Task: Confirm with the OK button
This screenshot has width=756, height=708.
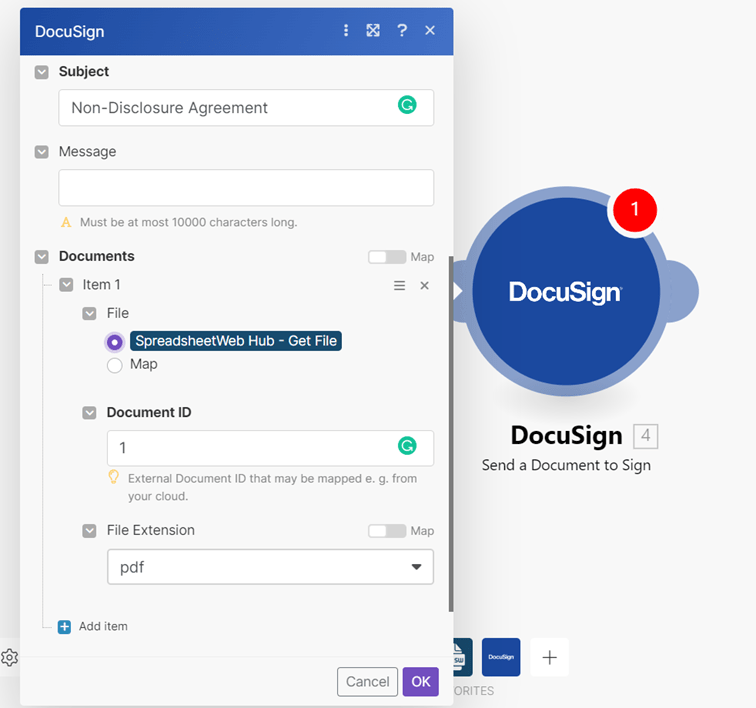Action: 420,681
